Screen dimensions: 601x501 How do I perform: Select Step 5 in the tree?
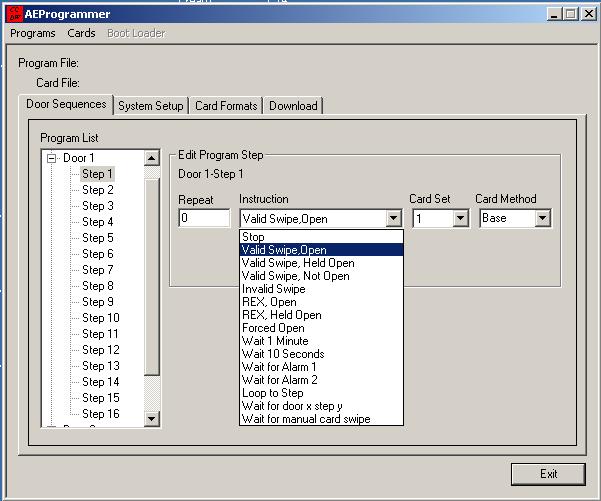tap(98, 238)
